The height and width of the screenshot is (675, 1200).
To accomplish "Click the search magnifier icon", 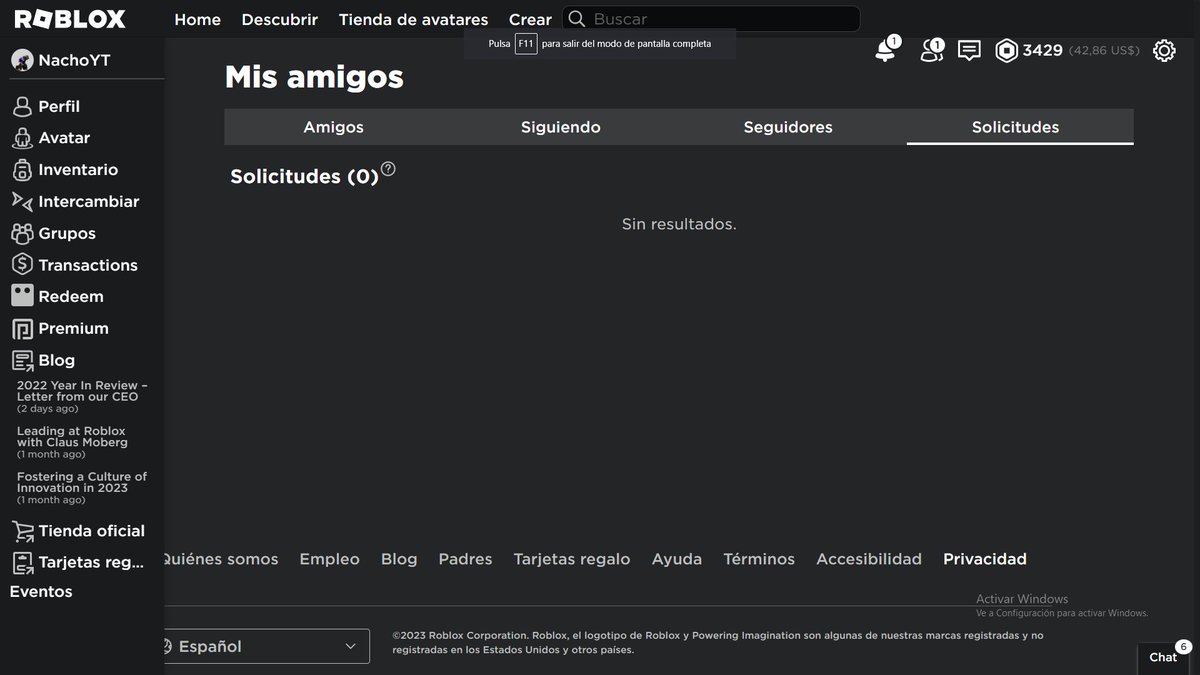I will pos(577,19).
